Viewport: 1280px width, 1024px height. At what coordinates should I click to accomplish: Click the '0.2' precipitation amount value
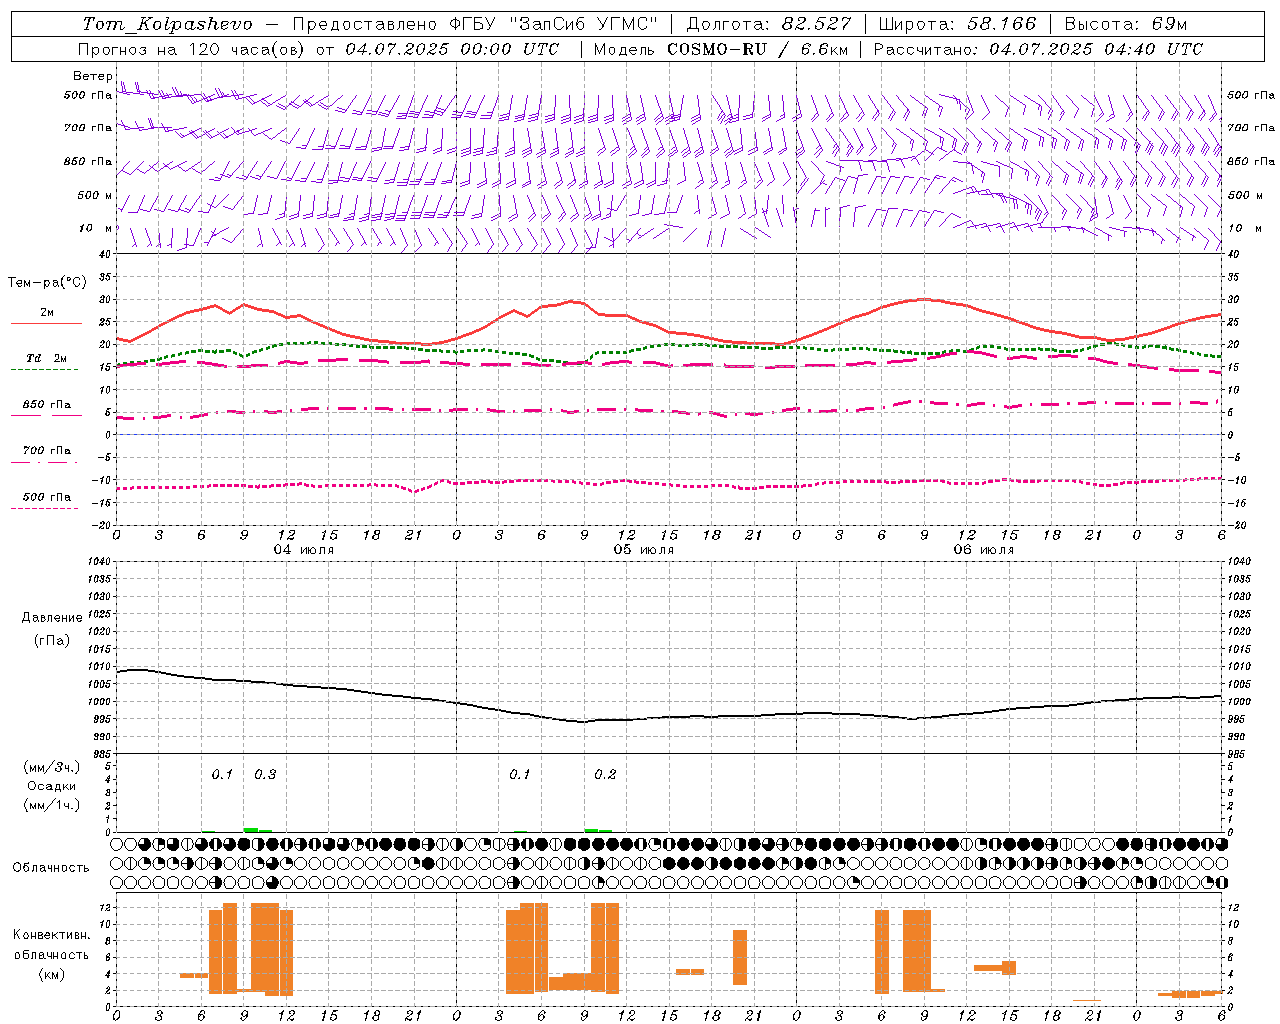[x=605, y=775]
